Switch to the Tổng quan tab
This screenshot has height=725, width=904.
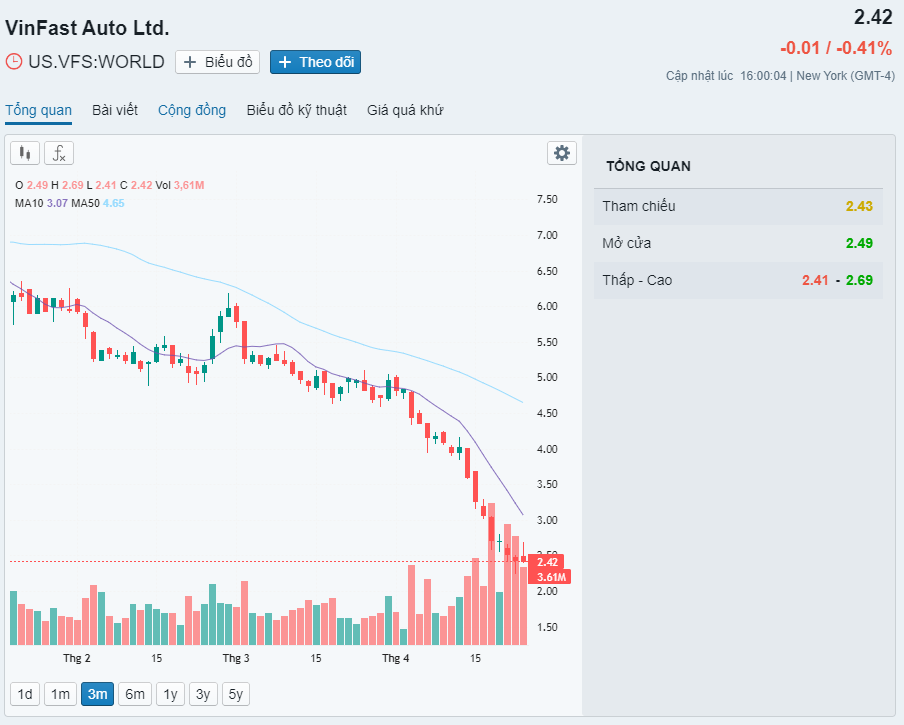coord(39,110)
